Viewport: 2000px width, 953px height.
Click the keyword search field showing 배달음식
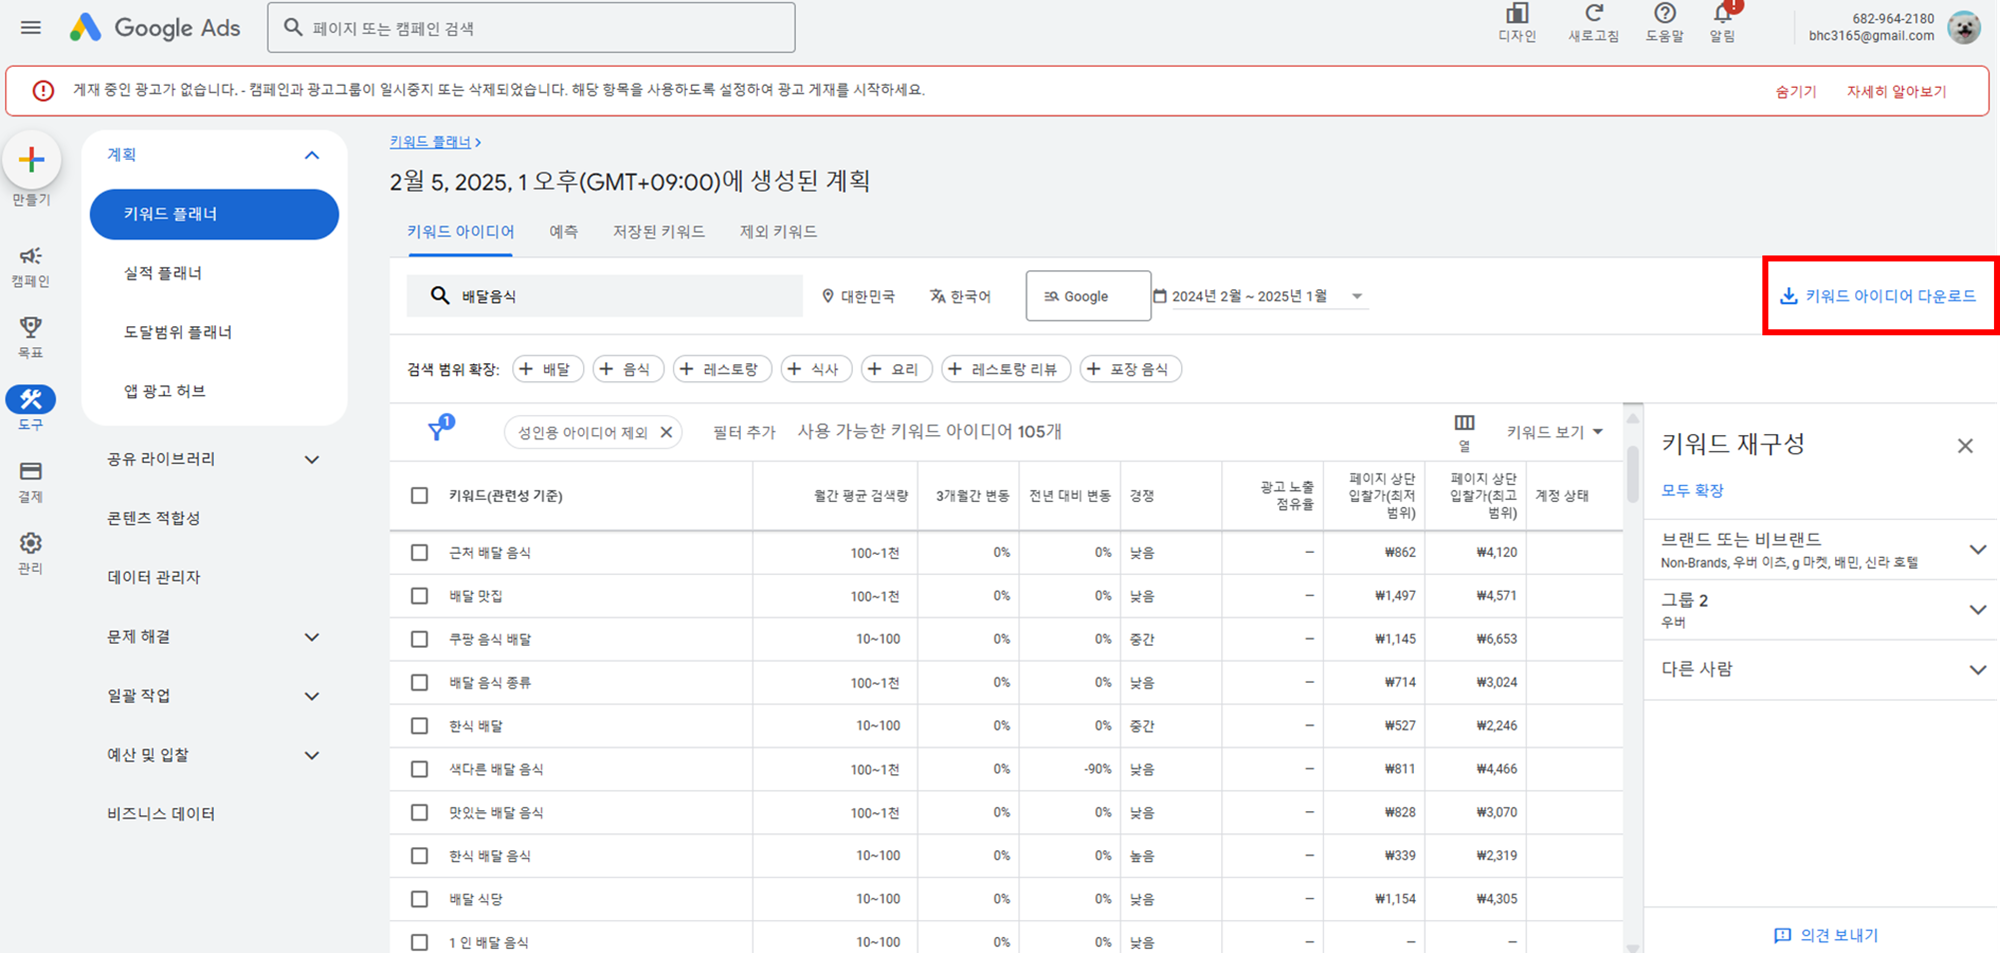pos(605,295)
